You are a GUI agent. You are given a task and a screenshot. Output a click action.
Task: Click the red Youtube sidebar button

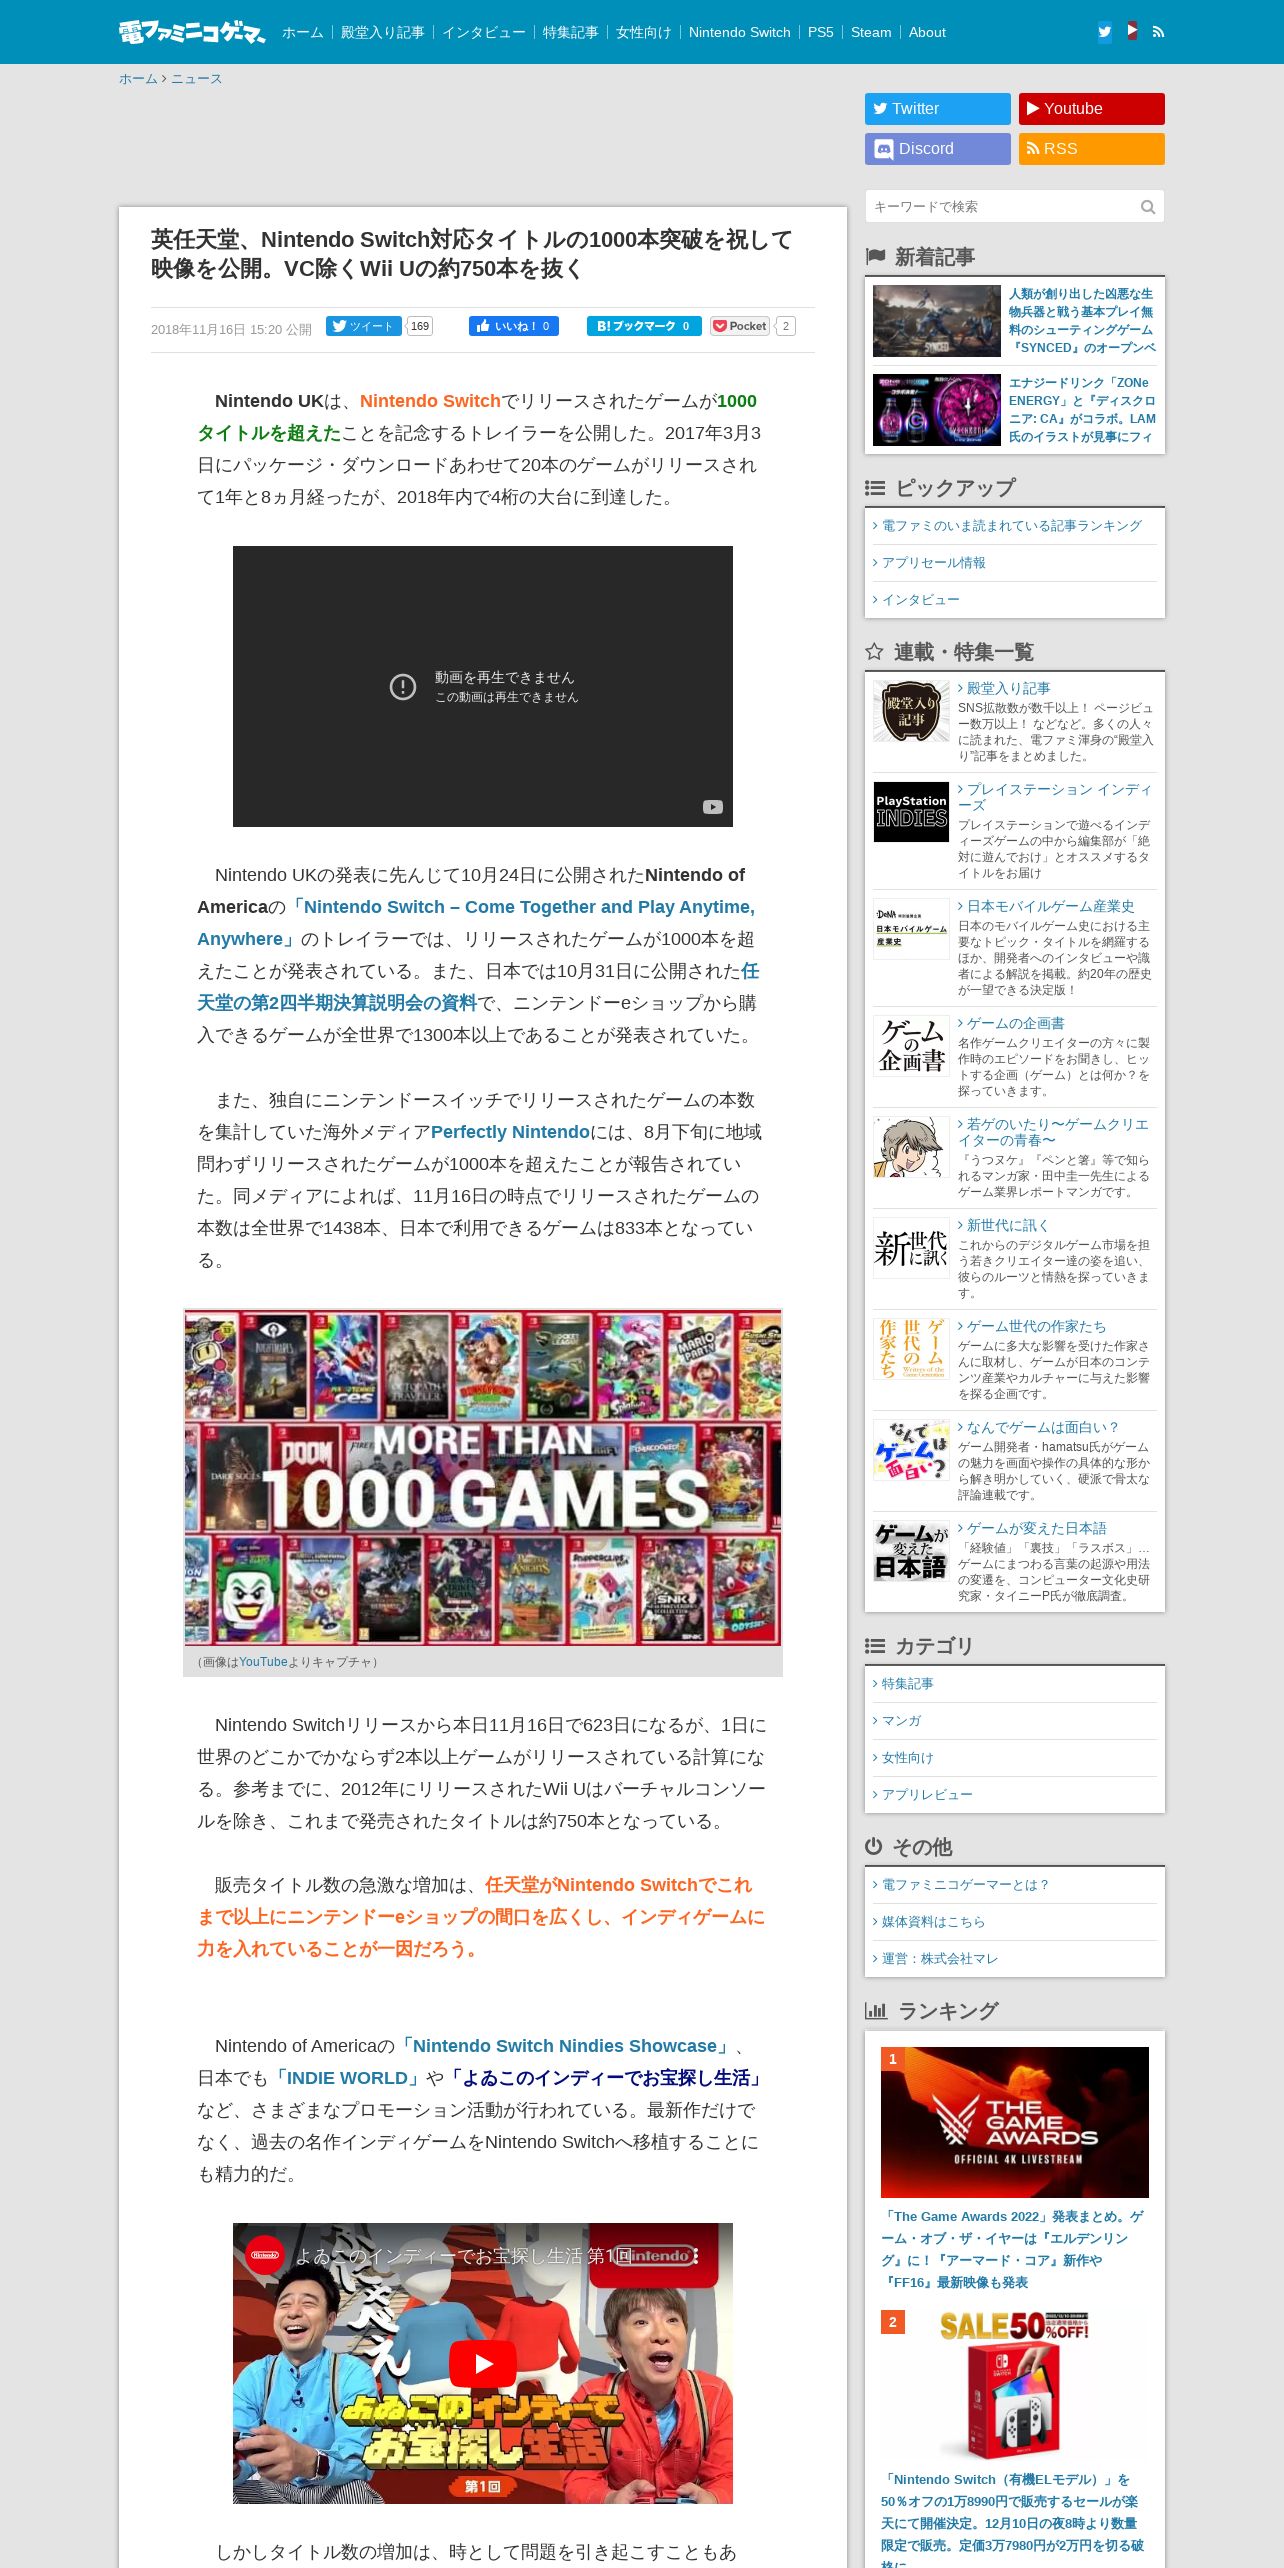[1092, 109]
